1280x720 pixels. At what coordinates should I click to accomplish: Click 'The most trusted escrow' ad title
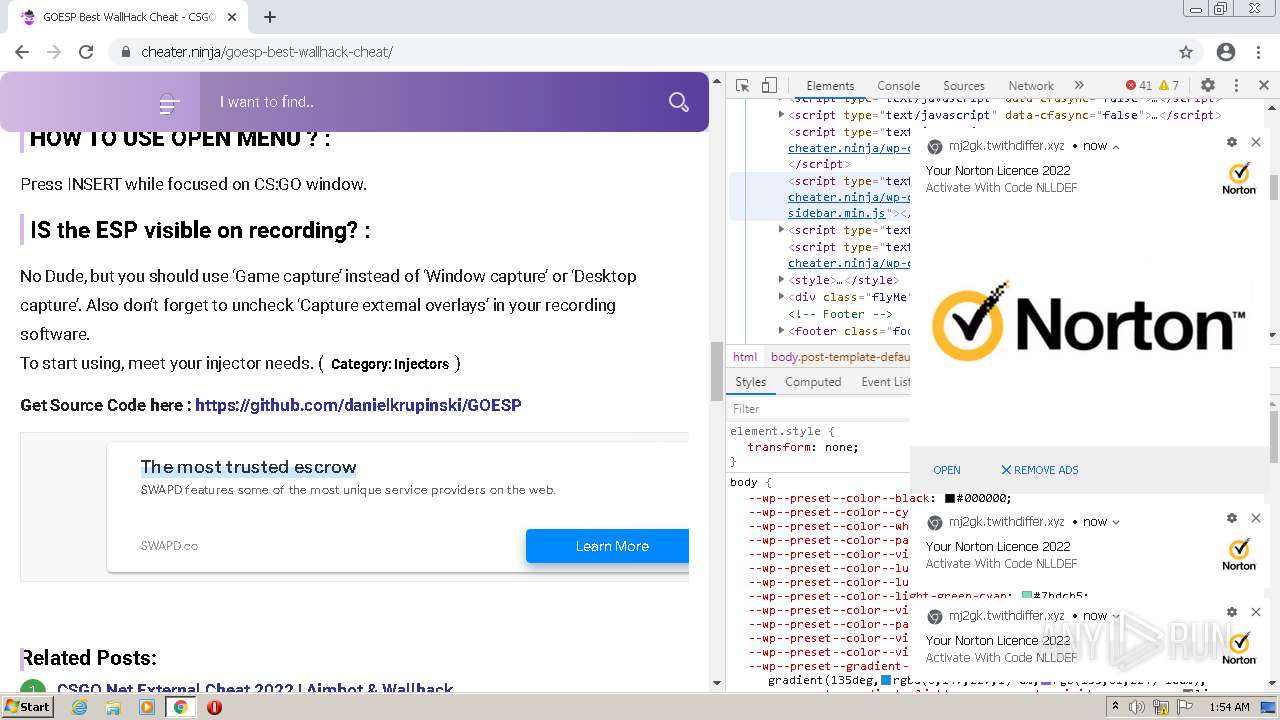(248, 467)
